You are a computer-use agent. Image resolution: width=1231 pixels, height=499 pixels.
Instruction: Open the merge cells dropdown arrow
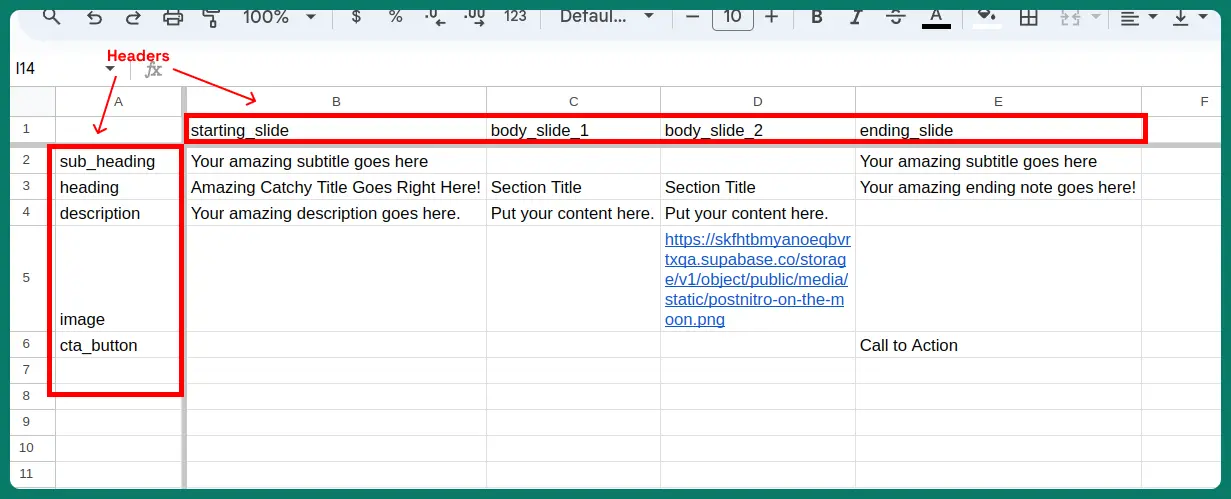(x=1095, y=17)
